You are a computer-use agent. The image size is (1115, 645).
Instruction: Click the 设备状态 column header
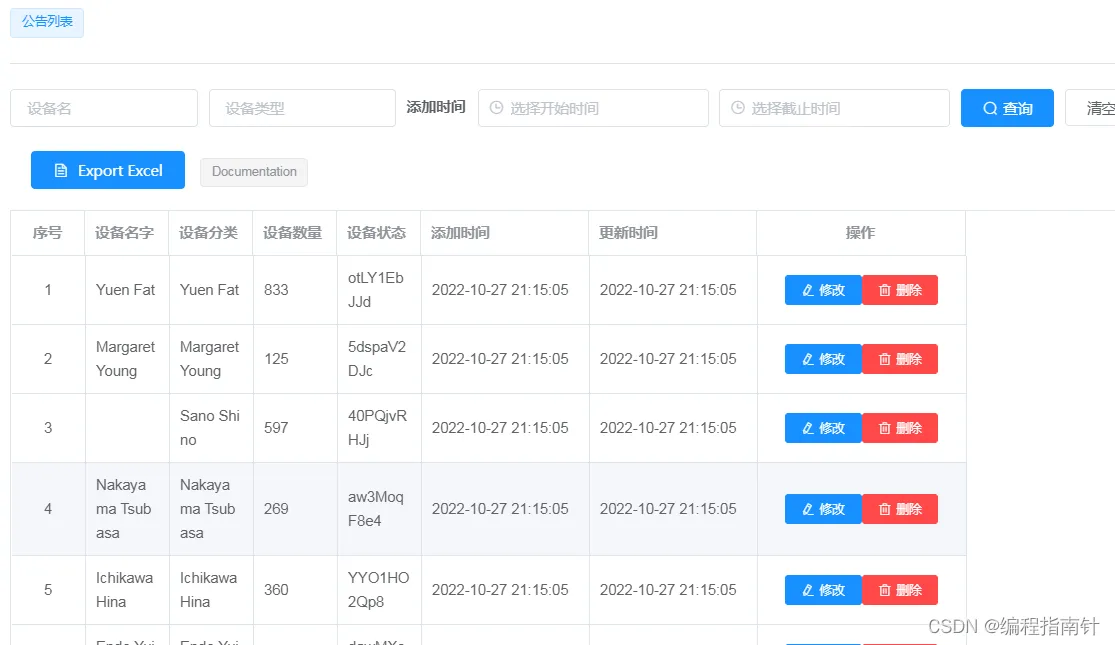pyautogui.click(x=376, y=233)
